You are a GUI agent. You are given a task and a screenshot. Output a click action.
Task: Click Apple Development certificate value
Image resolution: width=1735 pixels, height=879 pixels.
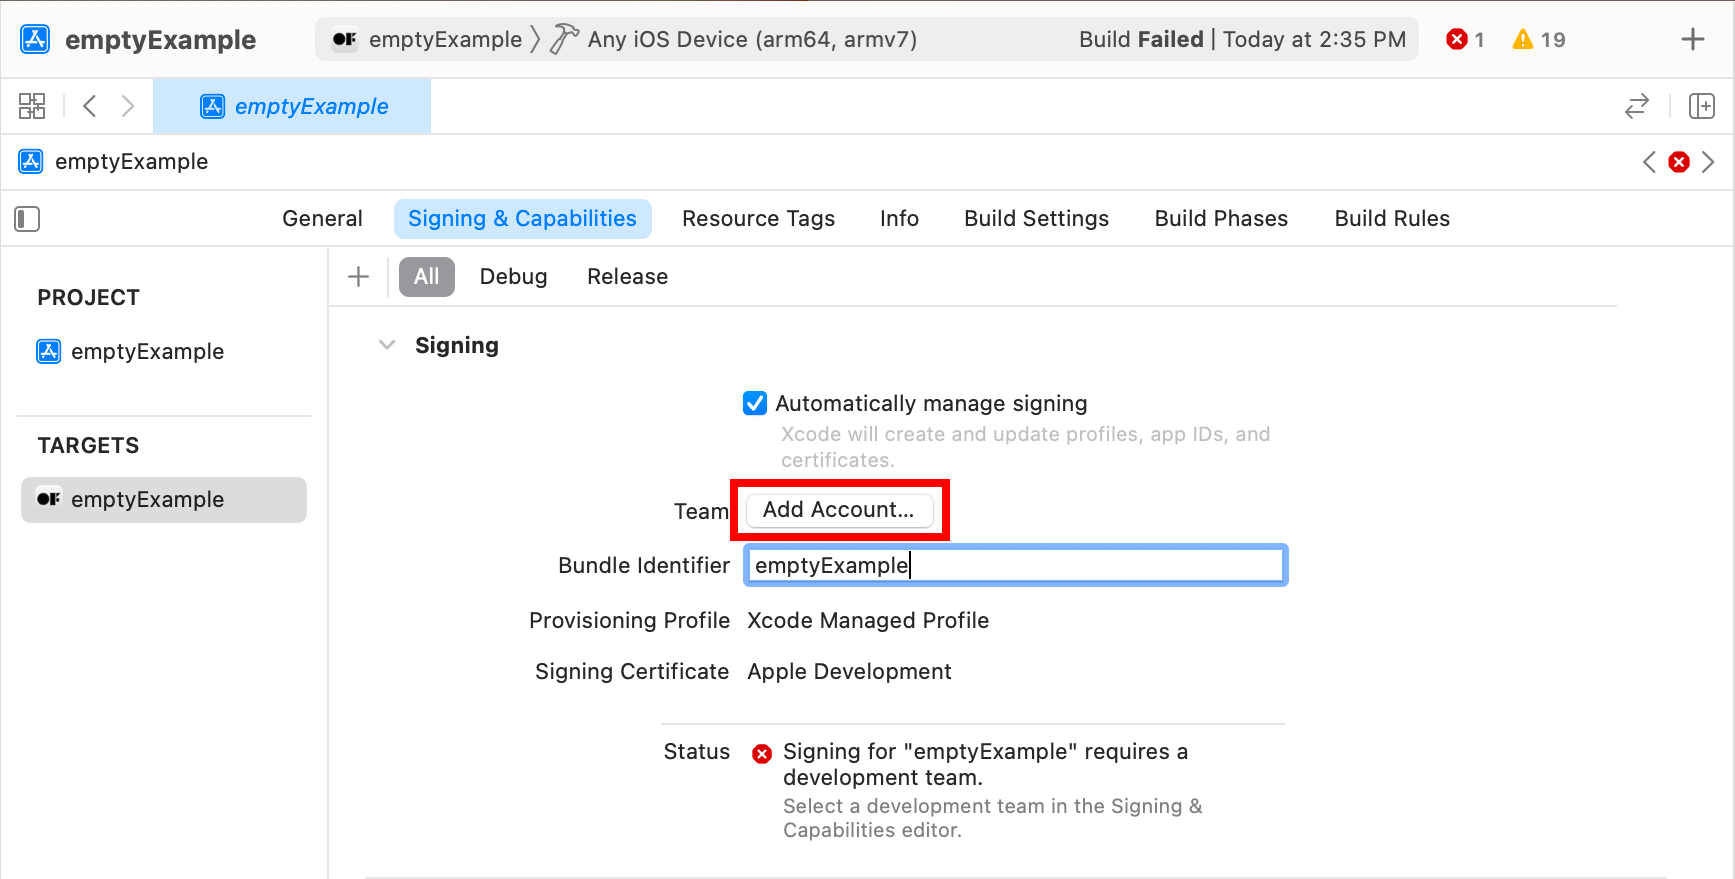tap(849, 672)
